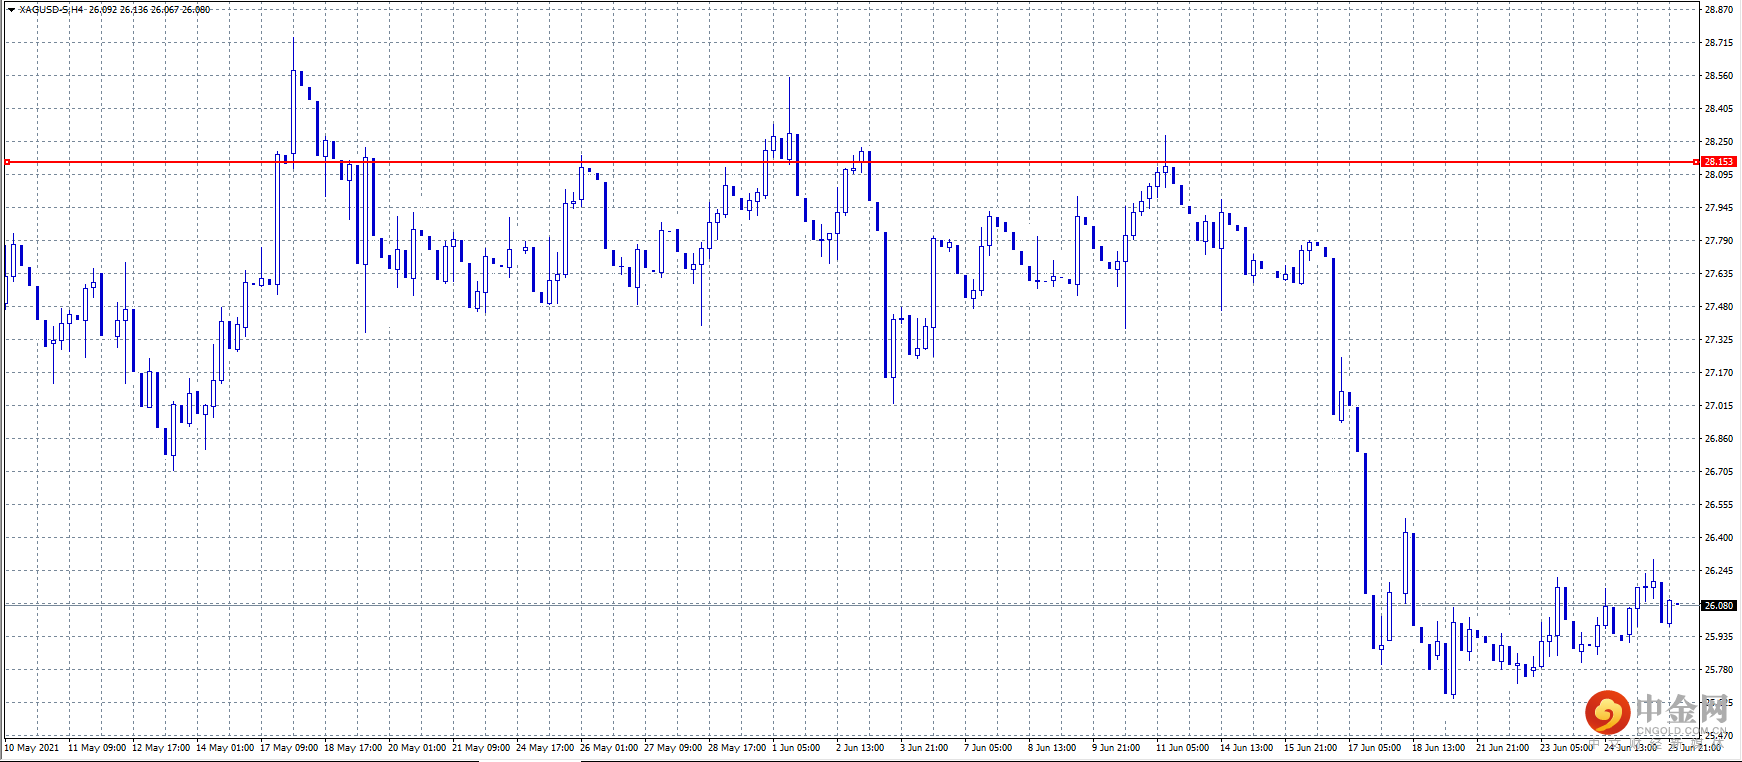Click the 27.945 price axis value
Viewport: 1742px width, 762px height.
[x=1719, y=207]
